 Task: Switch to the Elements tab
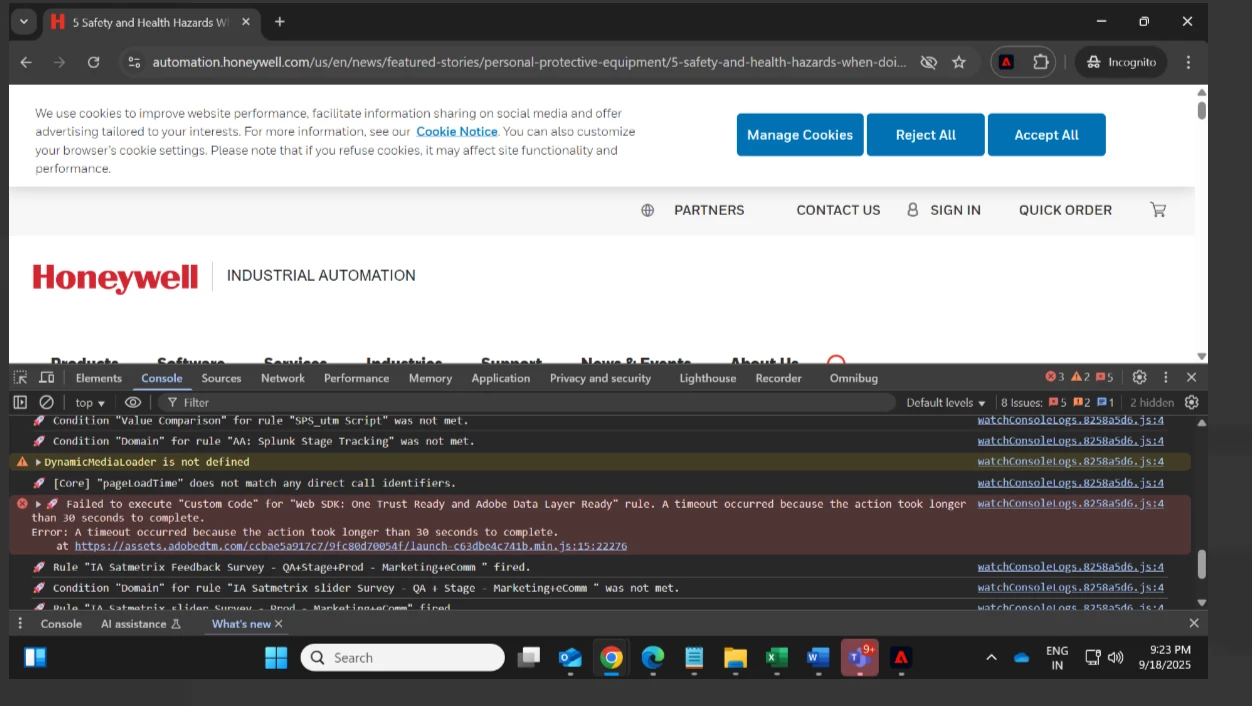point(99,378)
